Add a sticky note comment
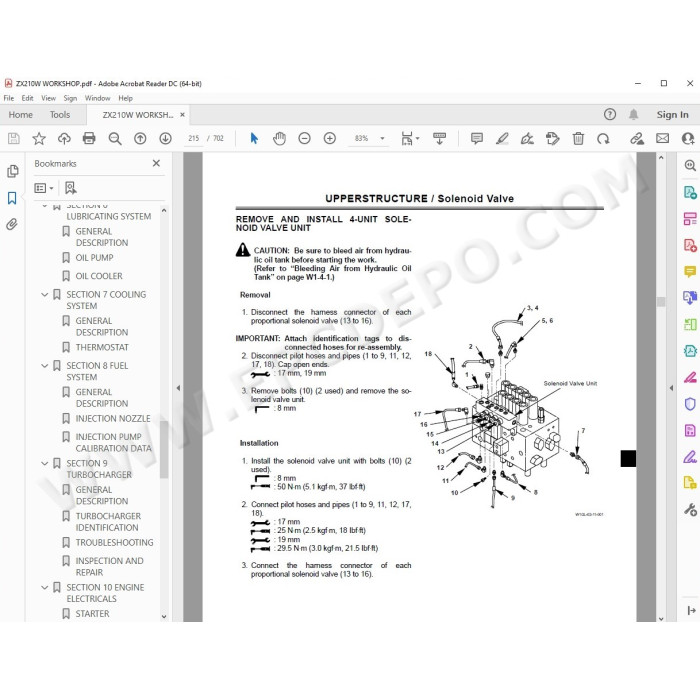 click(x=477, y=138)
